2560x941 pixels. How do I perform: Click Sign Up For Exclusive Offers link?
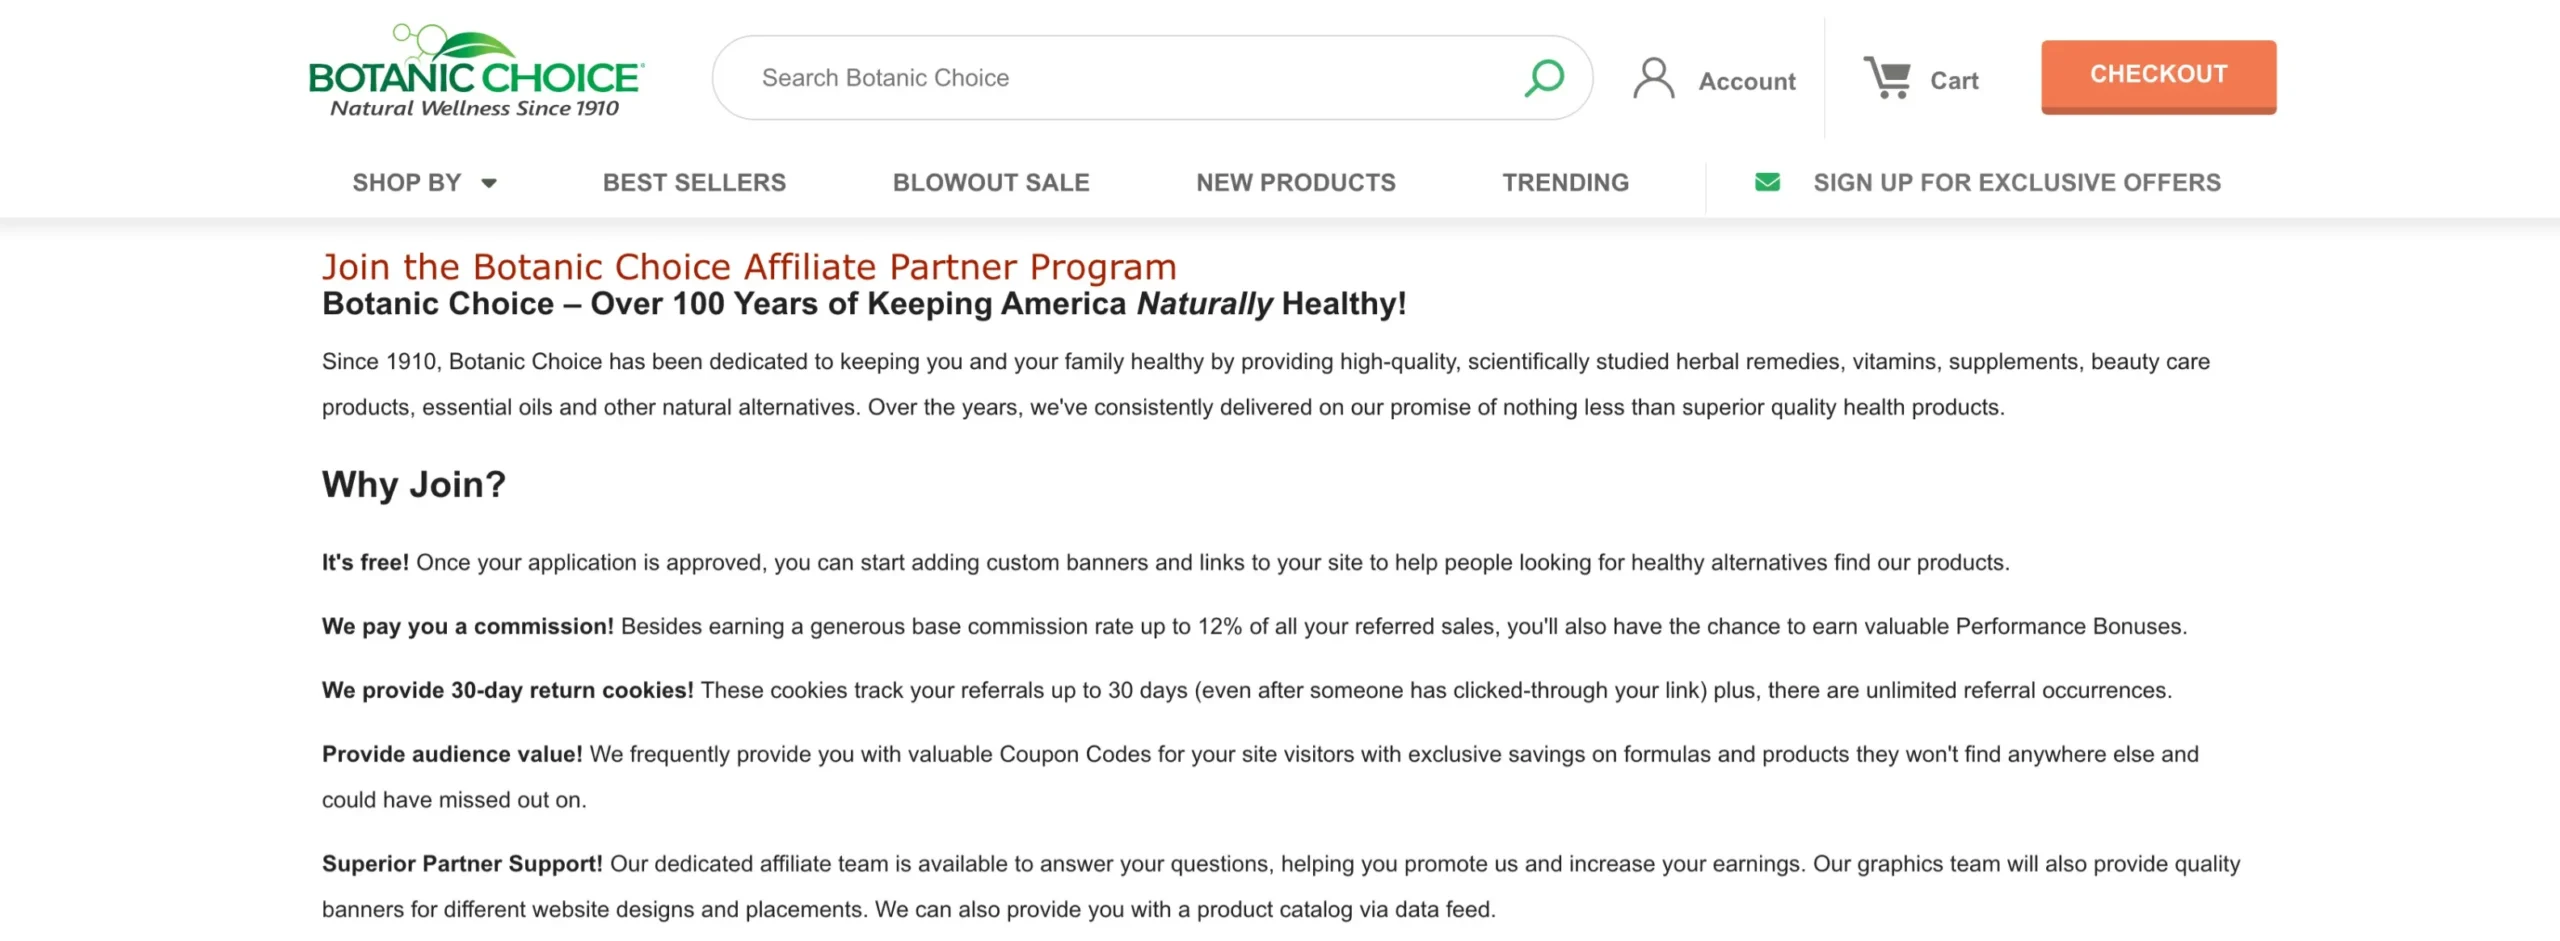2016,183
